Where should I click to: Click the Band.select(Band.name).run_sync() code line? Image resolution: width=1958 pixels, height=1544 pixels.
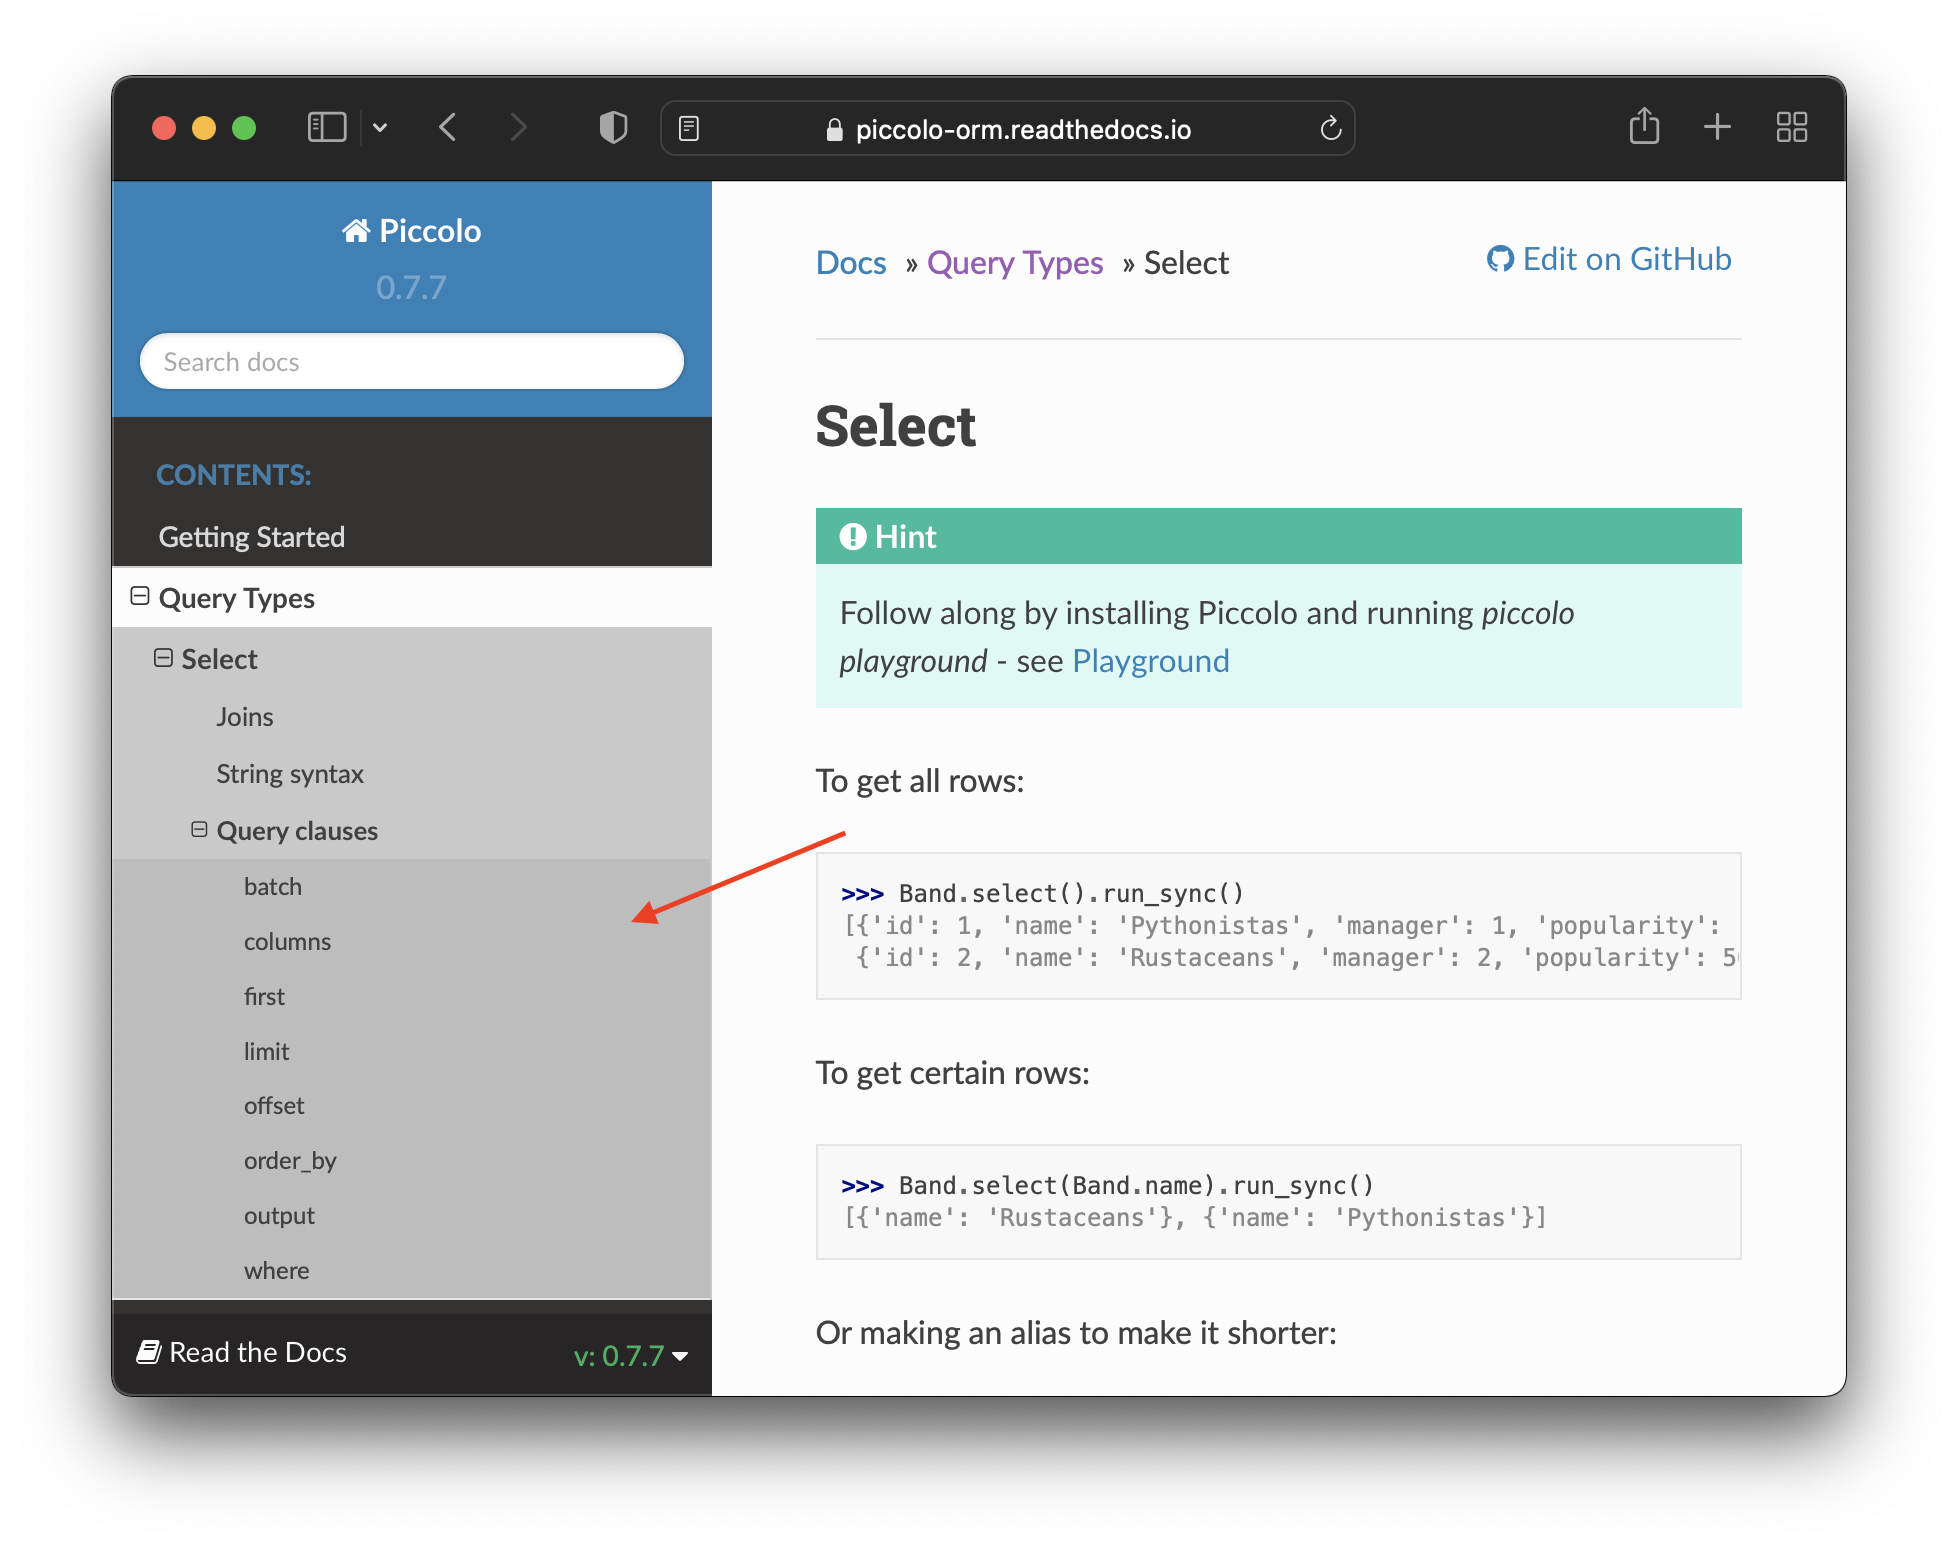click(1107, 1185)
